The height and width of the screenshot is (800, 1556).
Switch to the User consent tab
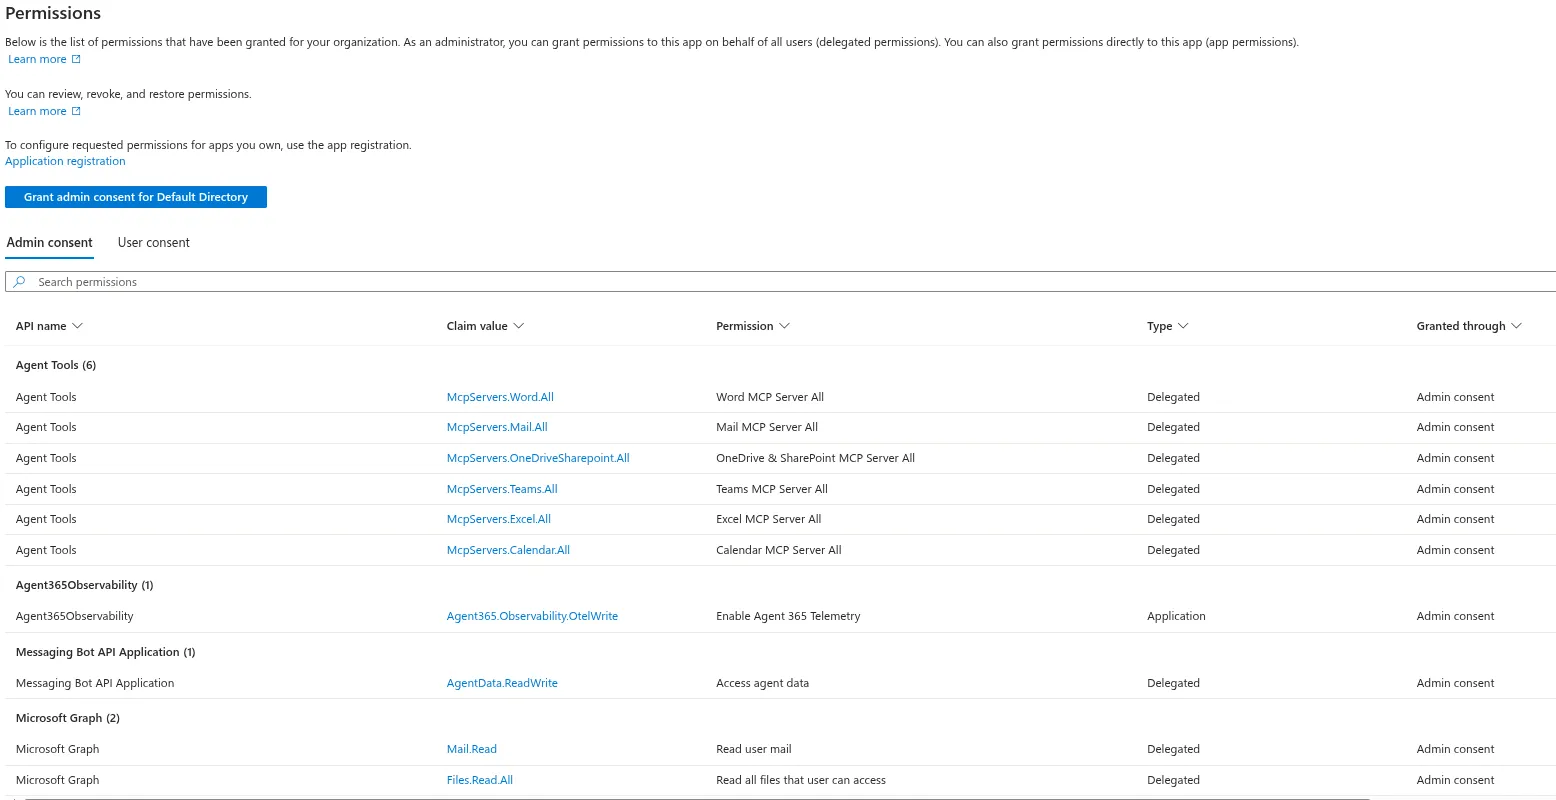154,243
